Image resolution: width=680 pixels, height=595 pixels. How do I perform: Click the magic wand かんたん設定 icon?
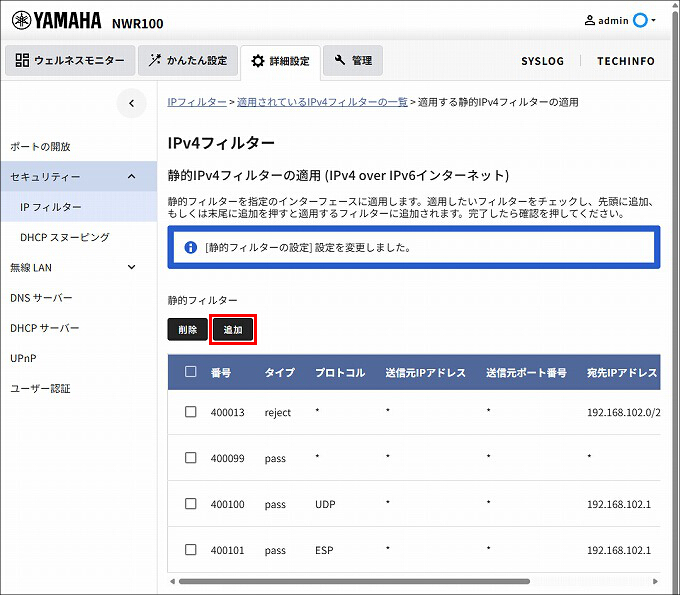(x=154, y=60)
